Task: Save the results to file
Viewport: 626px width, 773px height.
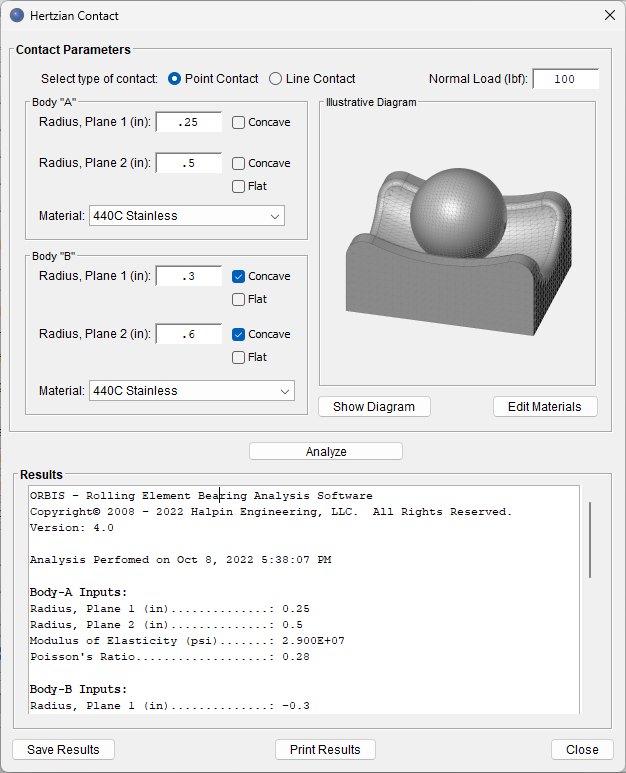Action: pos(63,749)
